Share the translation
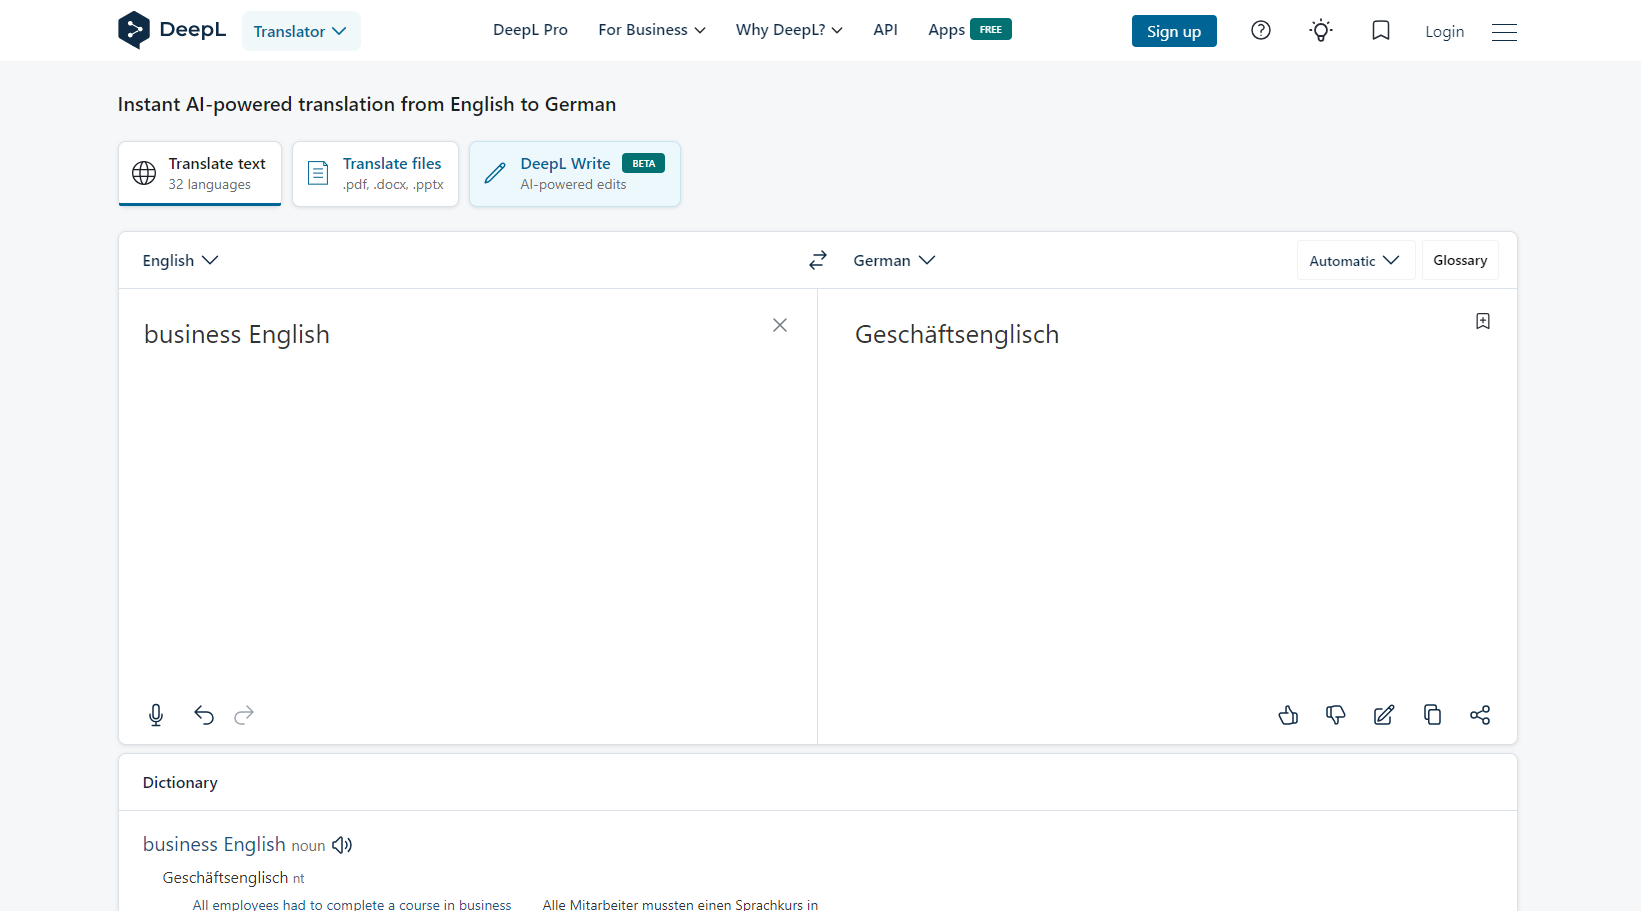This screenshot has width=1641, height=911. coord(1480,715)
